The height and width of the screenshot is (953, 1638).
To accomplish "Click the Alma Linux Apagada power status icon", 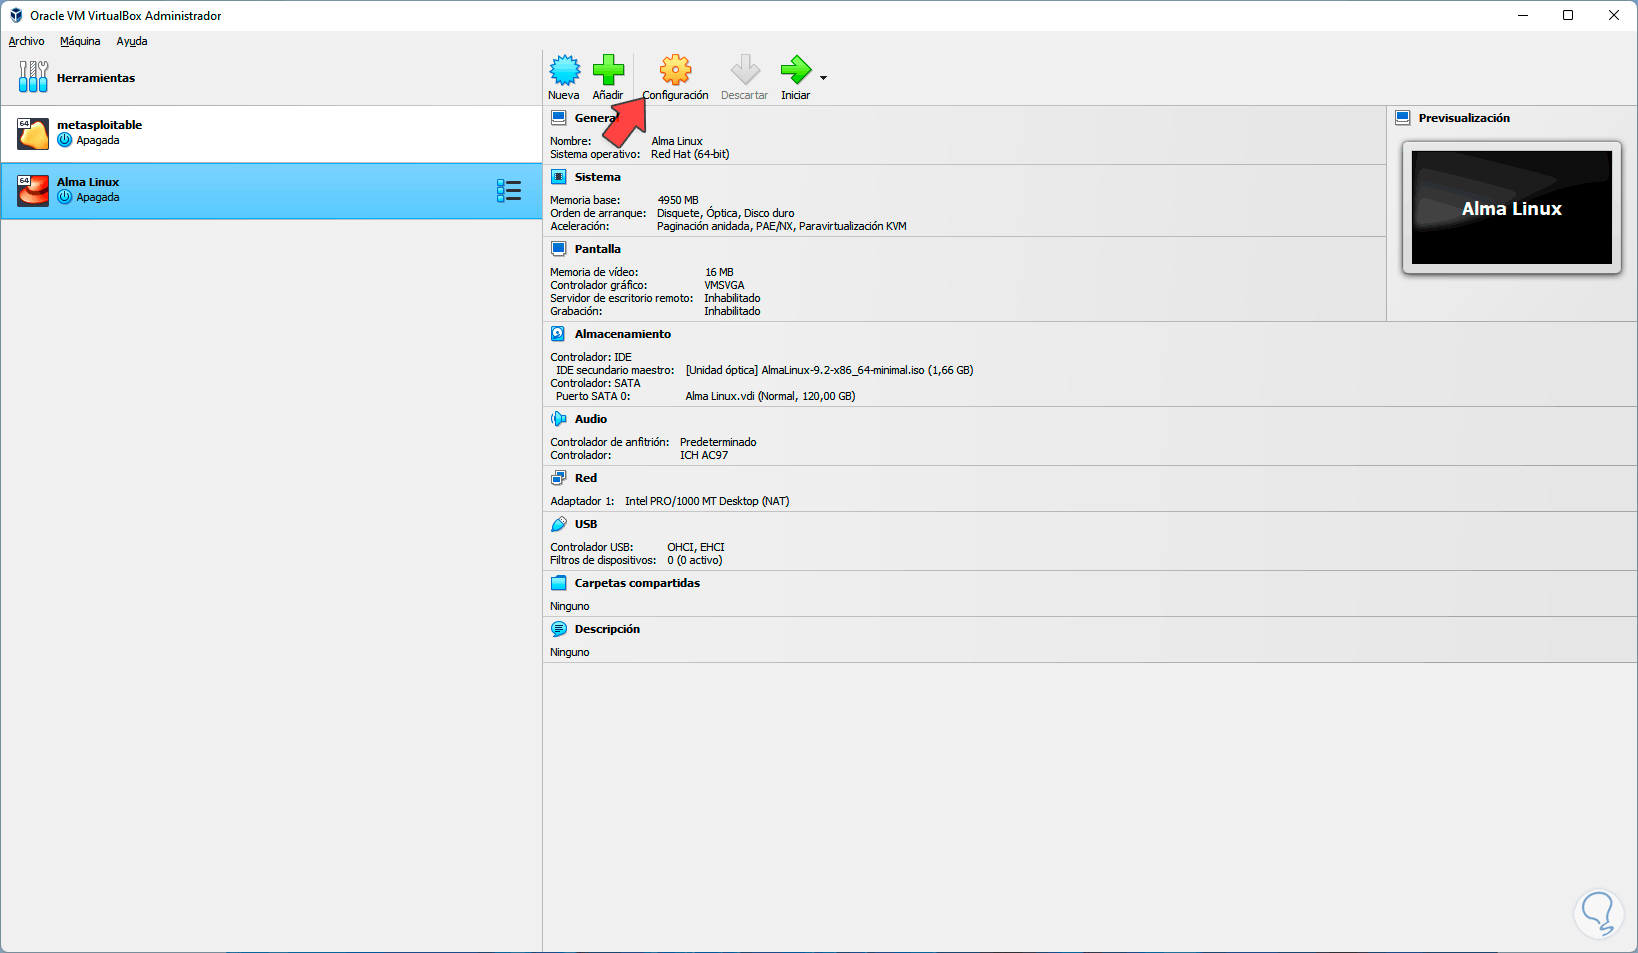I will (x=65, y=197).
